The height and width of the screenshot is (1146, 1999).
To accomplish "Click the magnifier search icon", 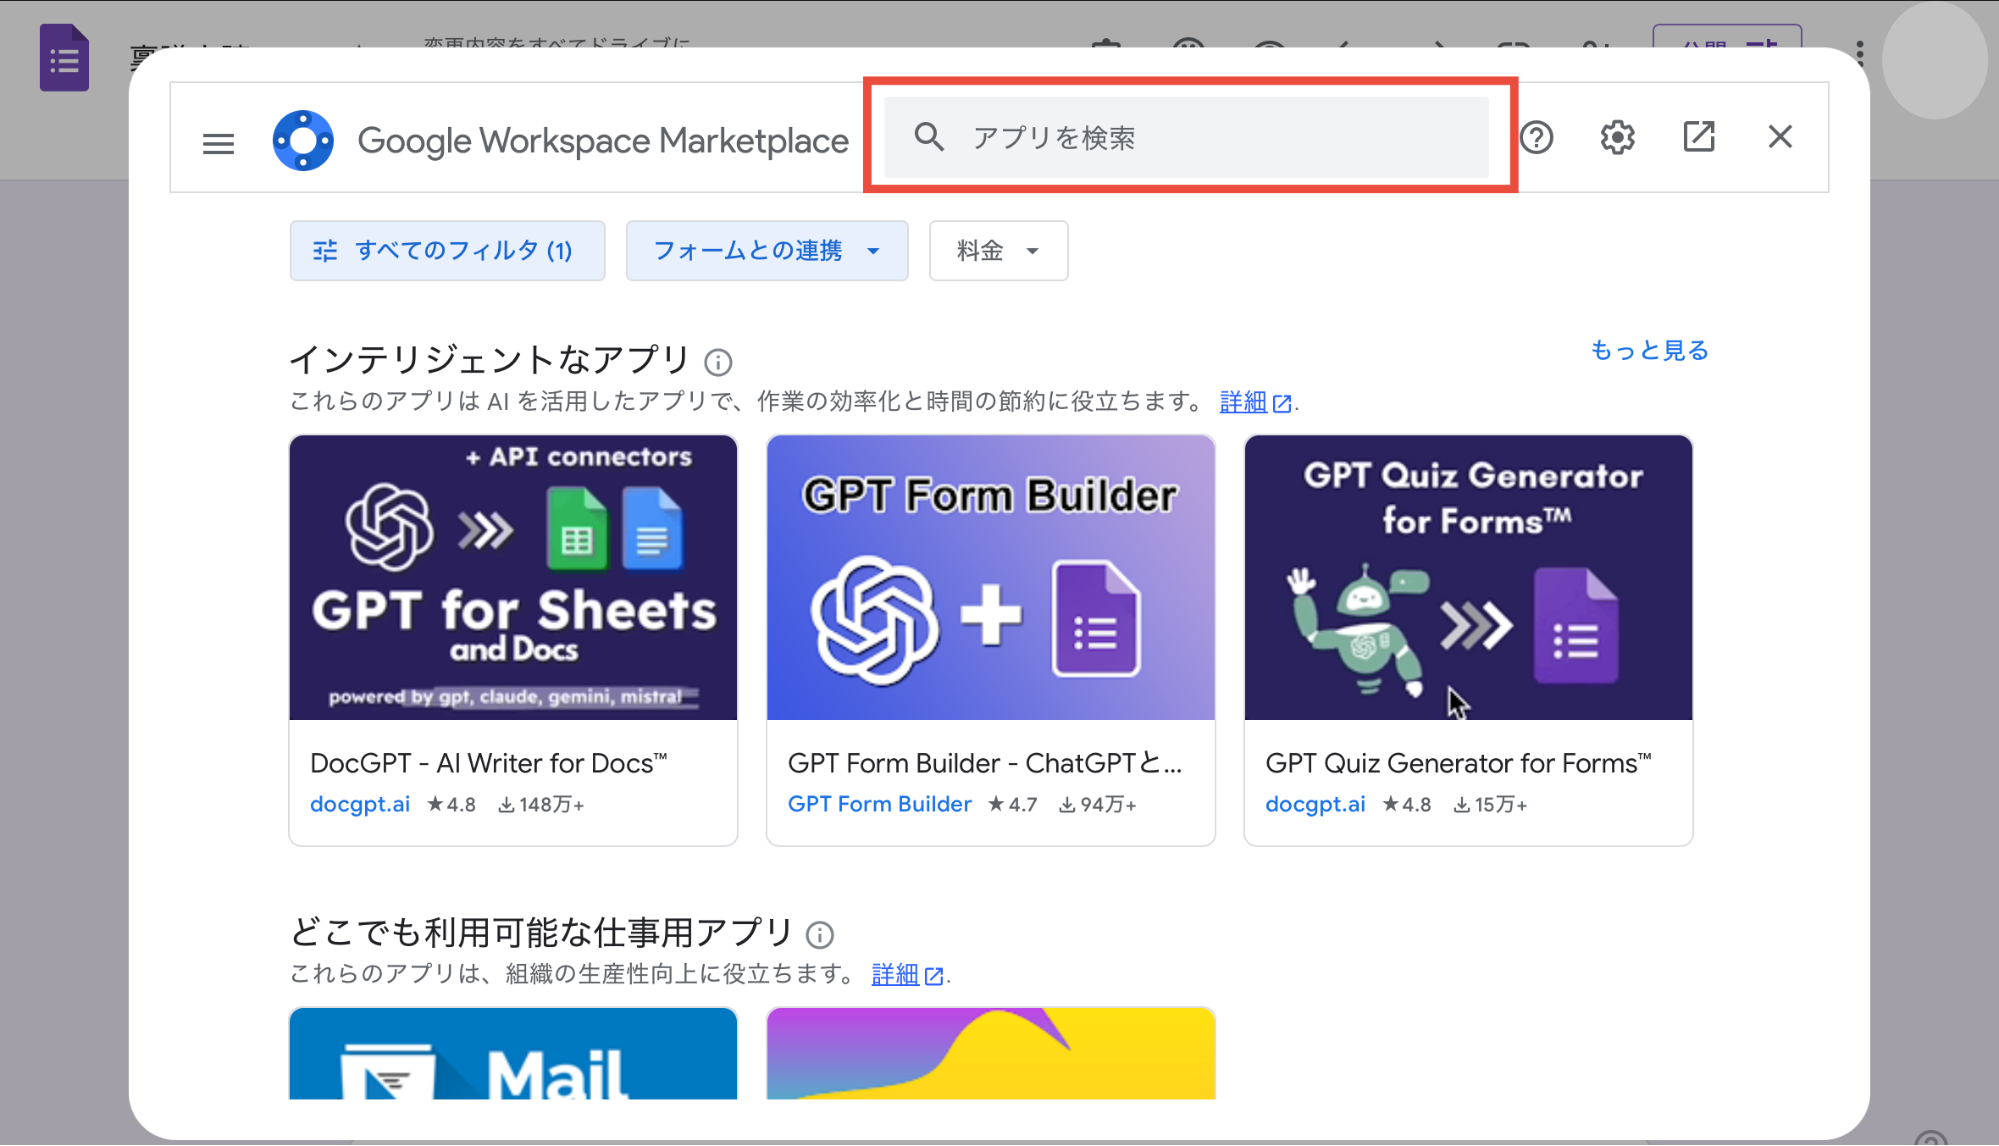I will point(929,137).
